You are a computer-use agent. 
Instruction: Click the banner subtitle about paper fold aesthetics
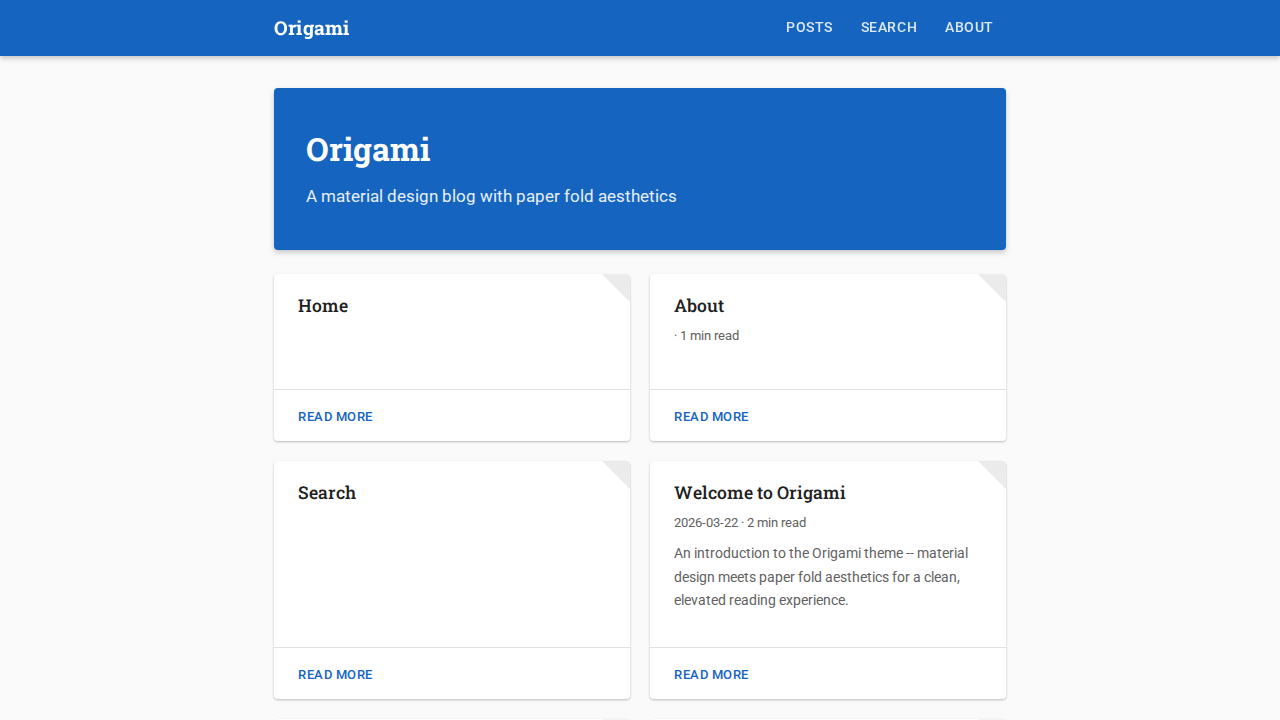pos(491,196)
